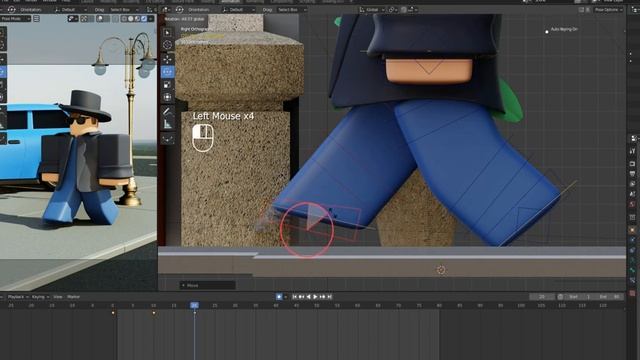Open right viewport Select Box drag dropdown

coord(291,9)
